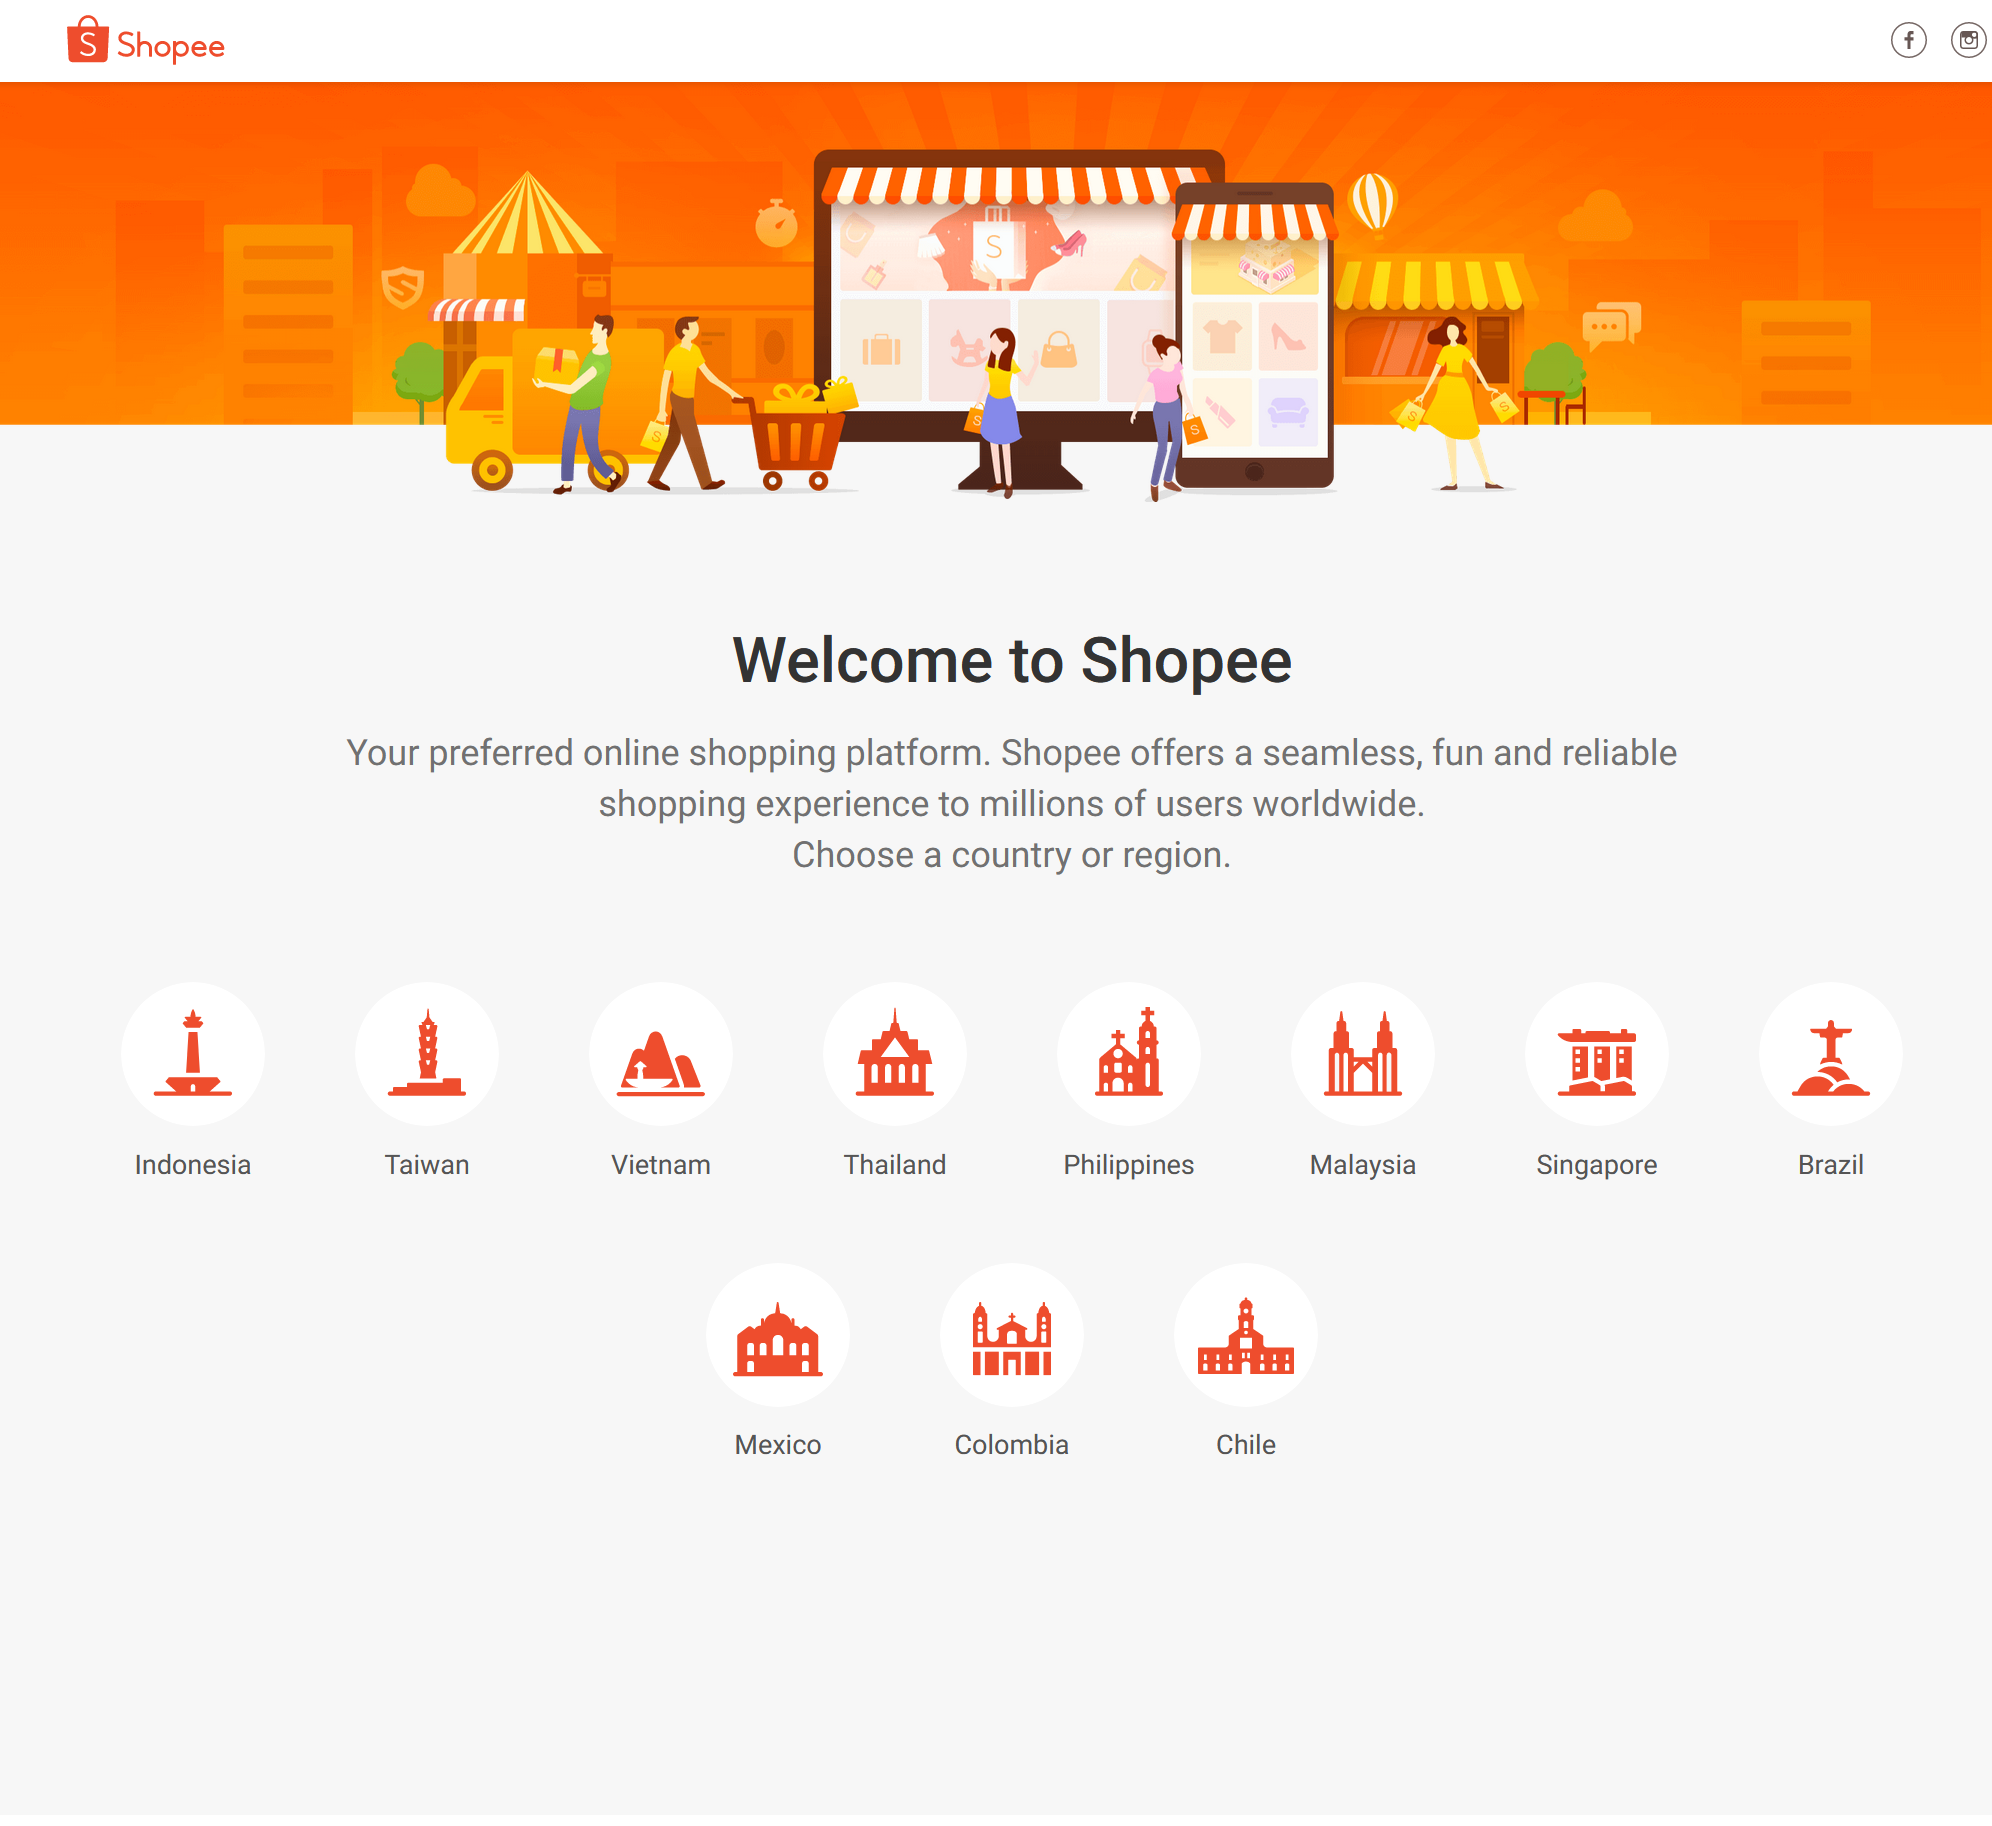Select the Thailand temple icon
1992x1826 pixels.
(x=895, y=1054)
